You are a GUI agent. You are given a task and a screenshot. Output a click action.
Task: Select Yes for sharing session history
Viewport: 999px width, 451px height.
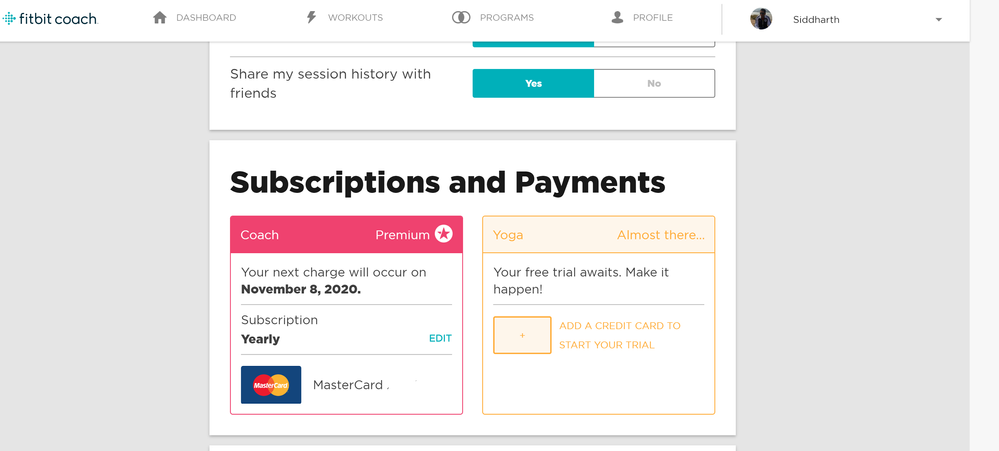(533, 83)
